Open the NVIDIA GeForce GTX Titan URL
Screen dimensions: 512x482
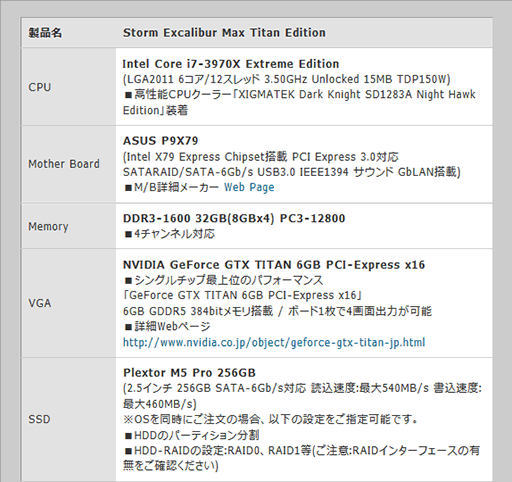pos(274,342)
